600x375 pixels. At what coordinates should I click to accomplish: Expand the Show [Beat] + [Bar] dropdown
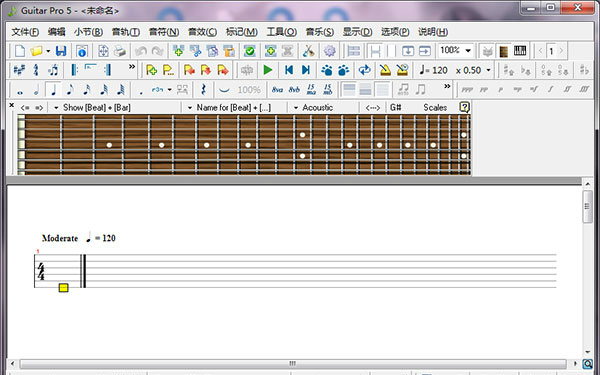[56, 108]
